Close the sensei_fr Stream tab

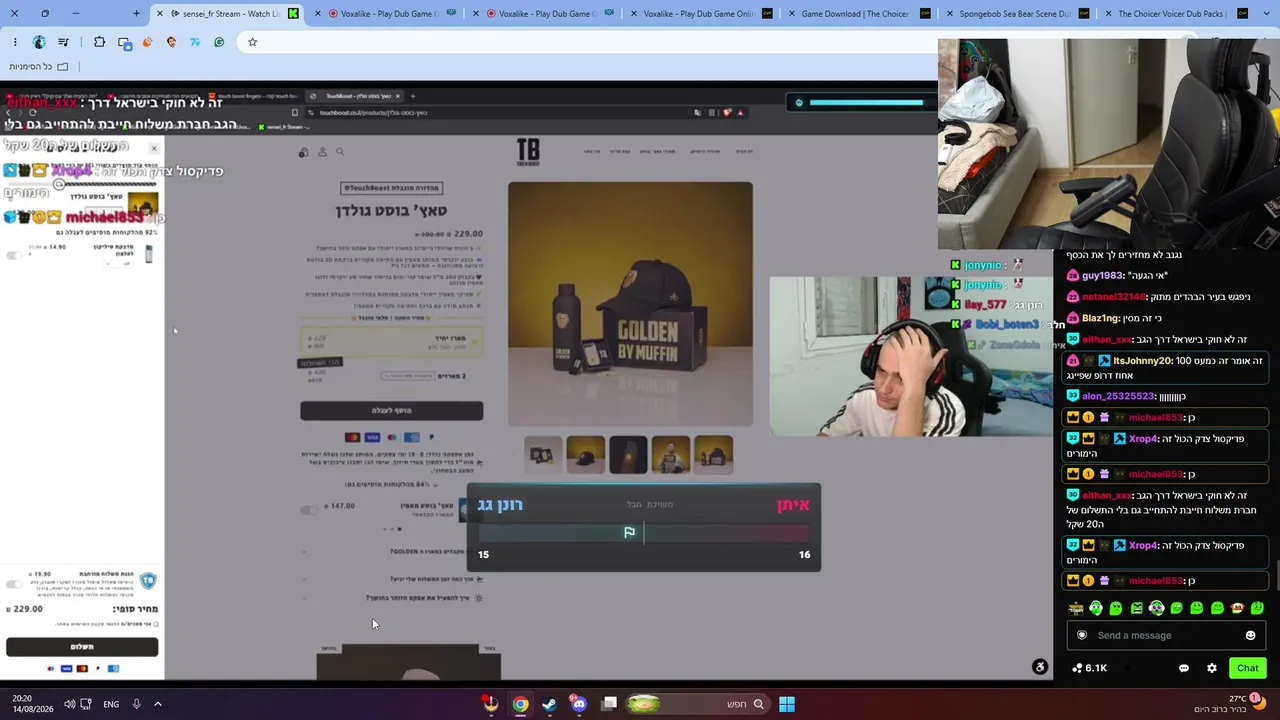point(160,14)
